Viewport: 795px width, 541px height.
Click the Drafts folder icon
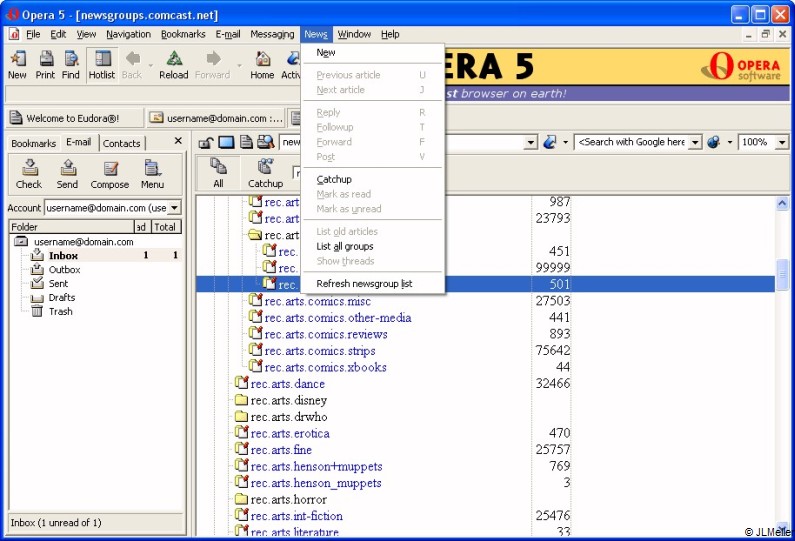[37, 298]
